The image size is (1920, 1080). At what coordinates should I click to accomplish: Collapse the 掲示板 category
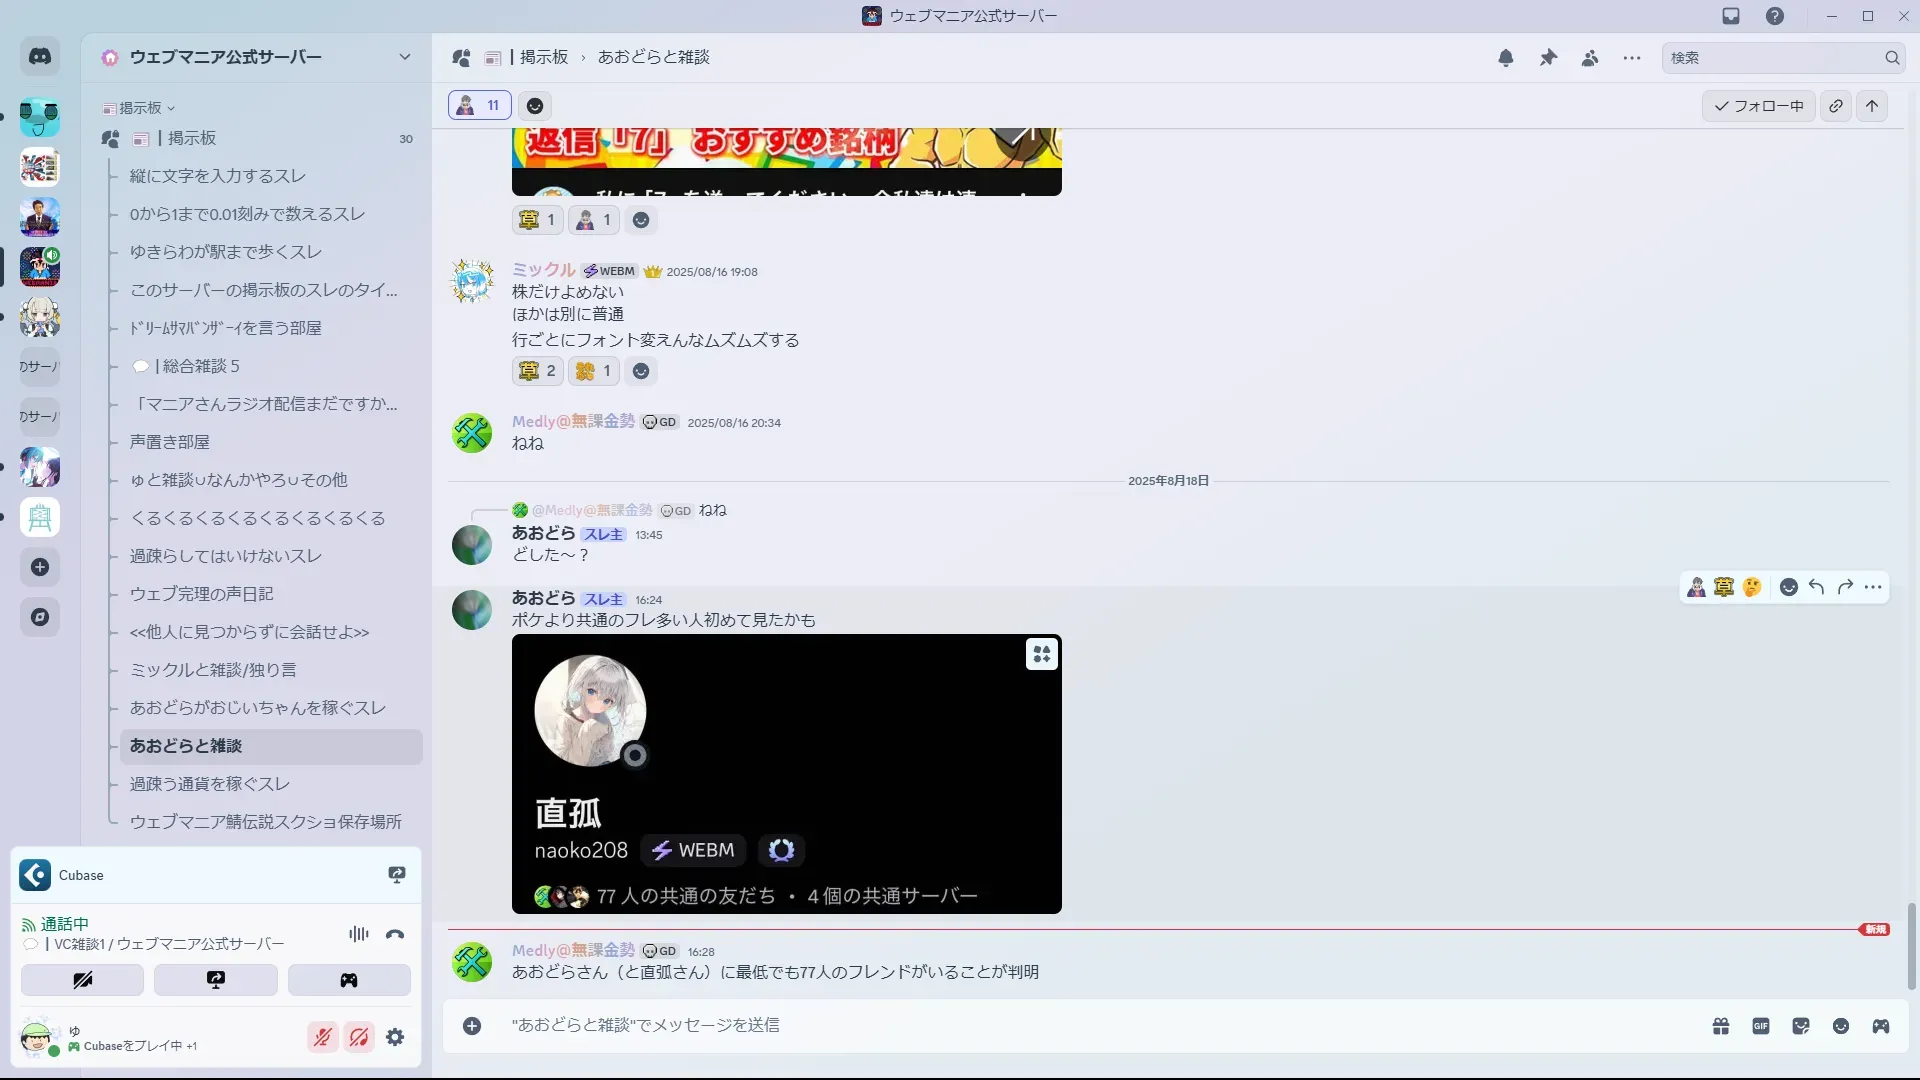pos(139,108)
